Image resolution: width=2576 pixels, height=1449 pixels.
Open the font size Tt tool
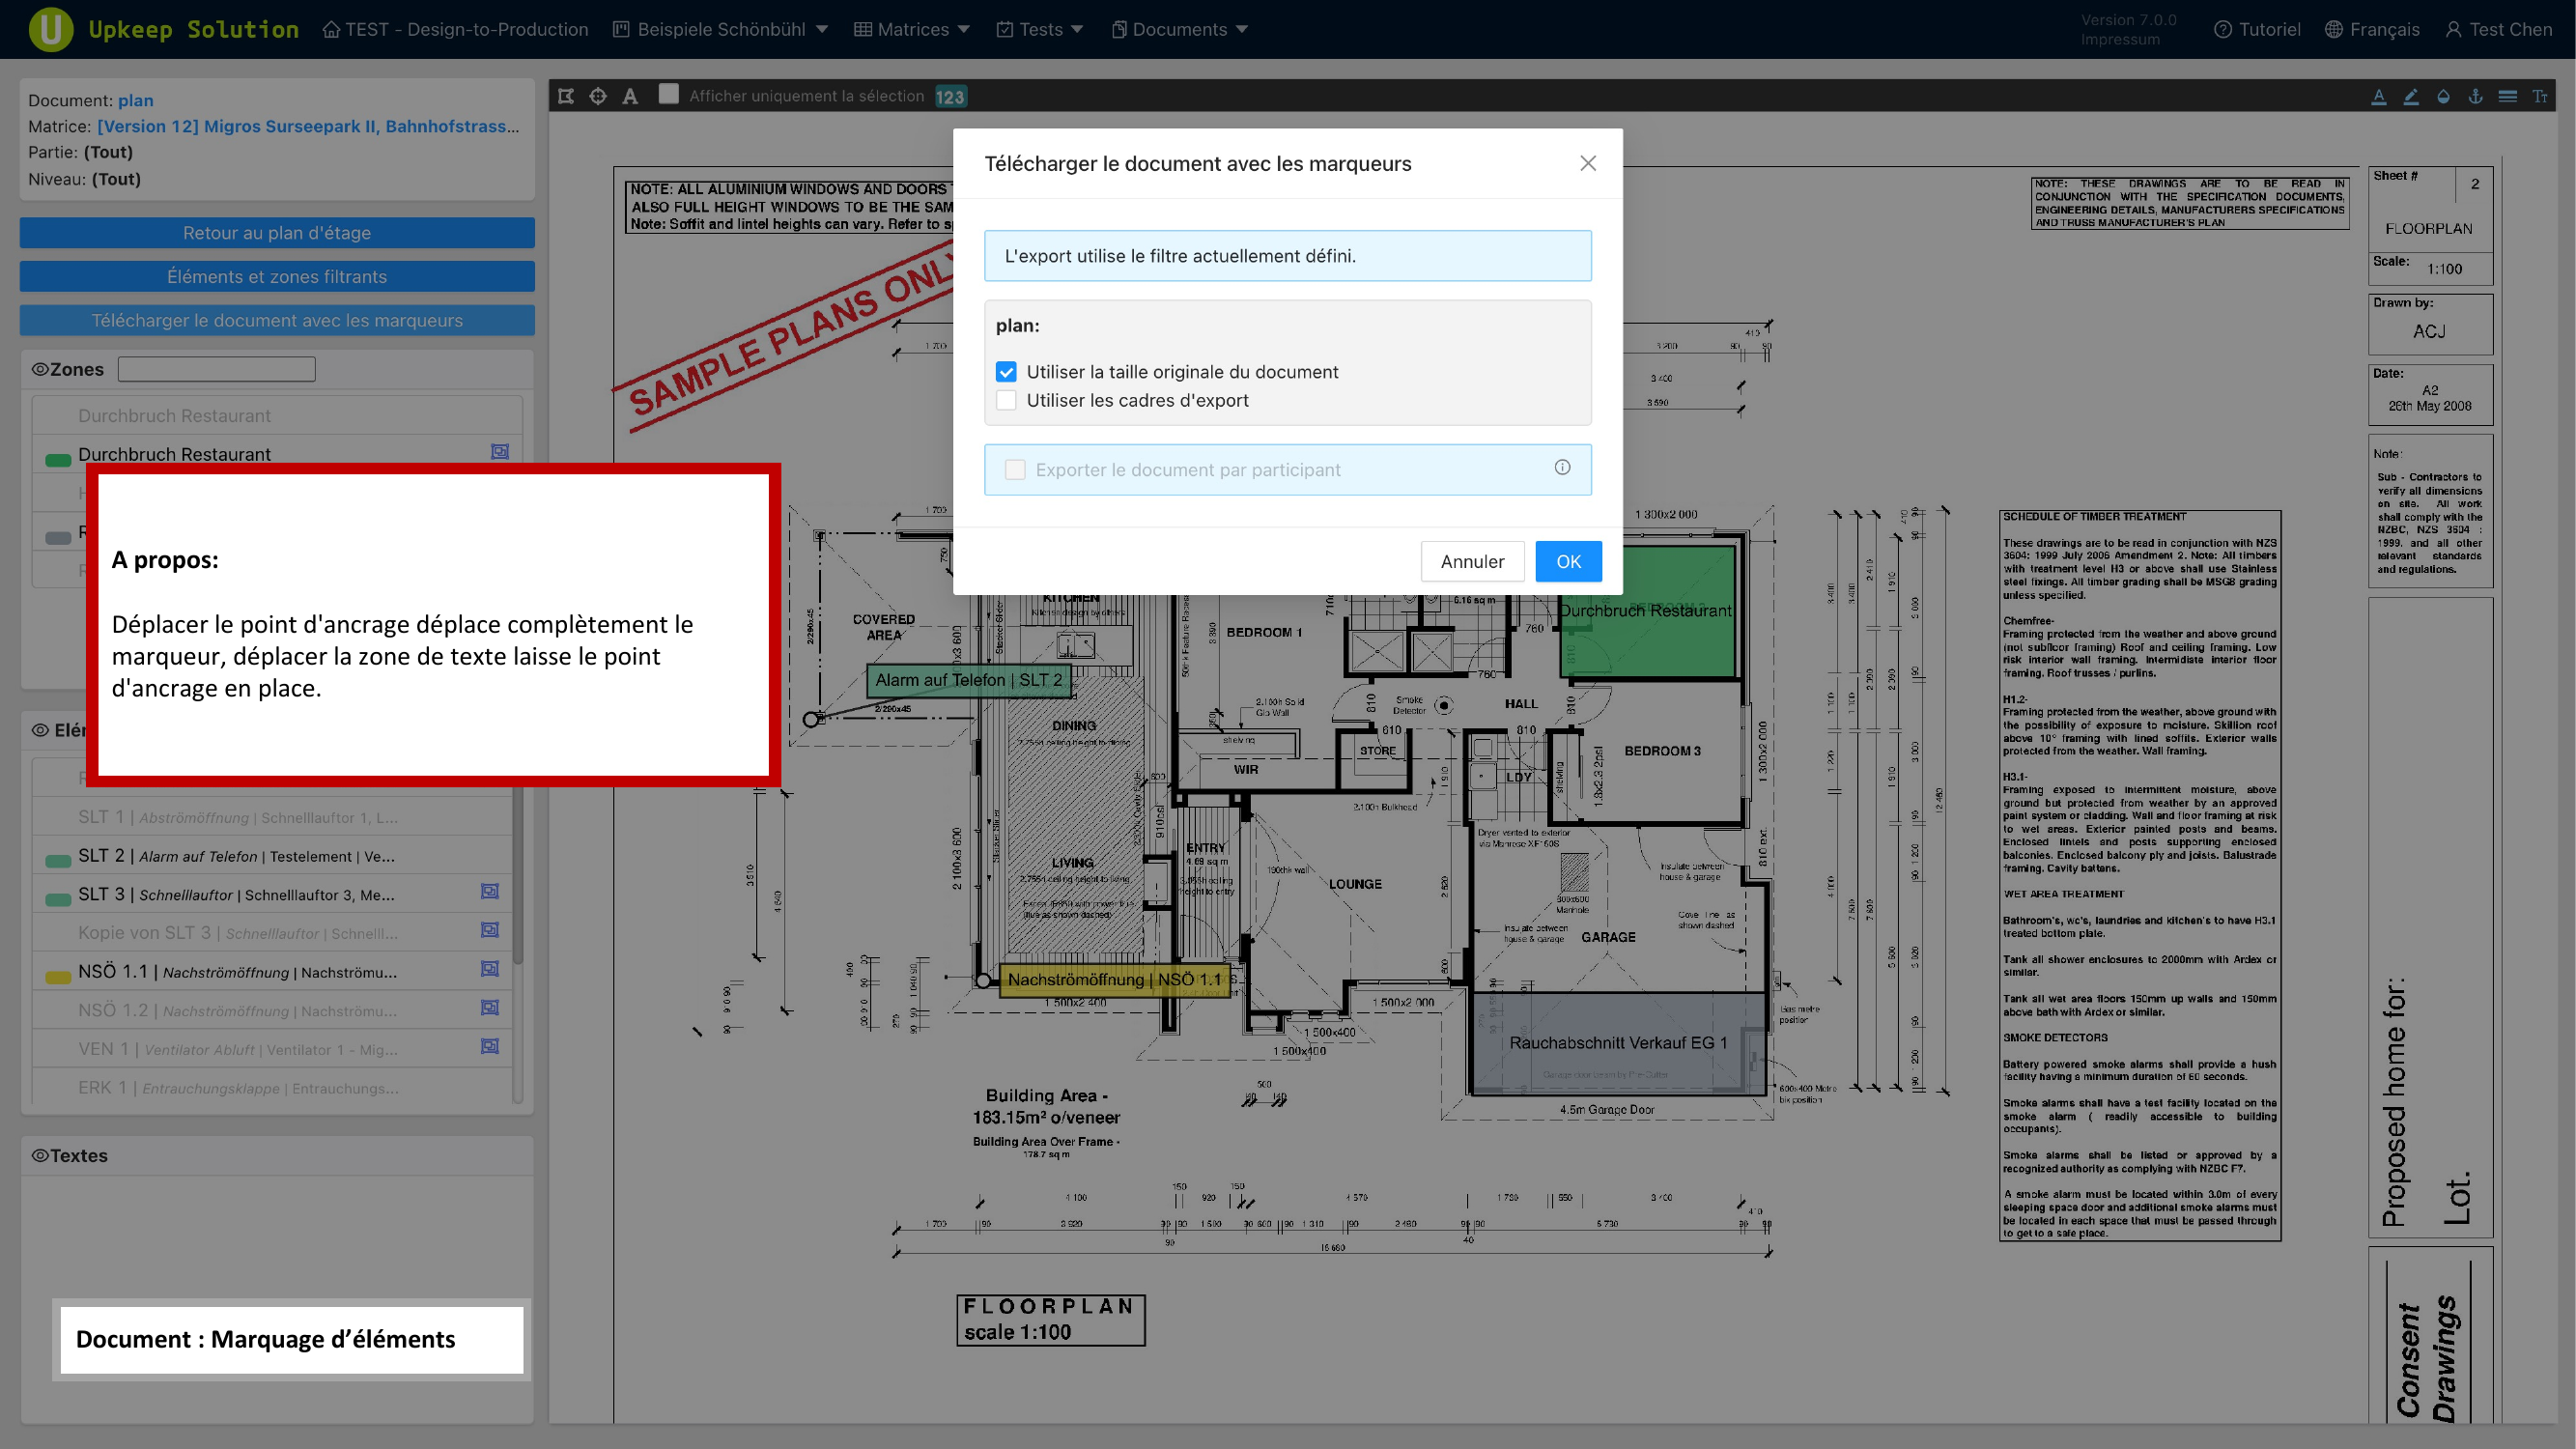pyautogui.click(x=2539, y=96)
